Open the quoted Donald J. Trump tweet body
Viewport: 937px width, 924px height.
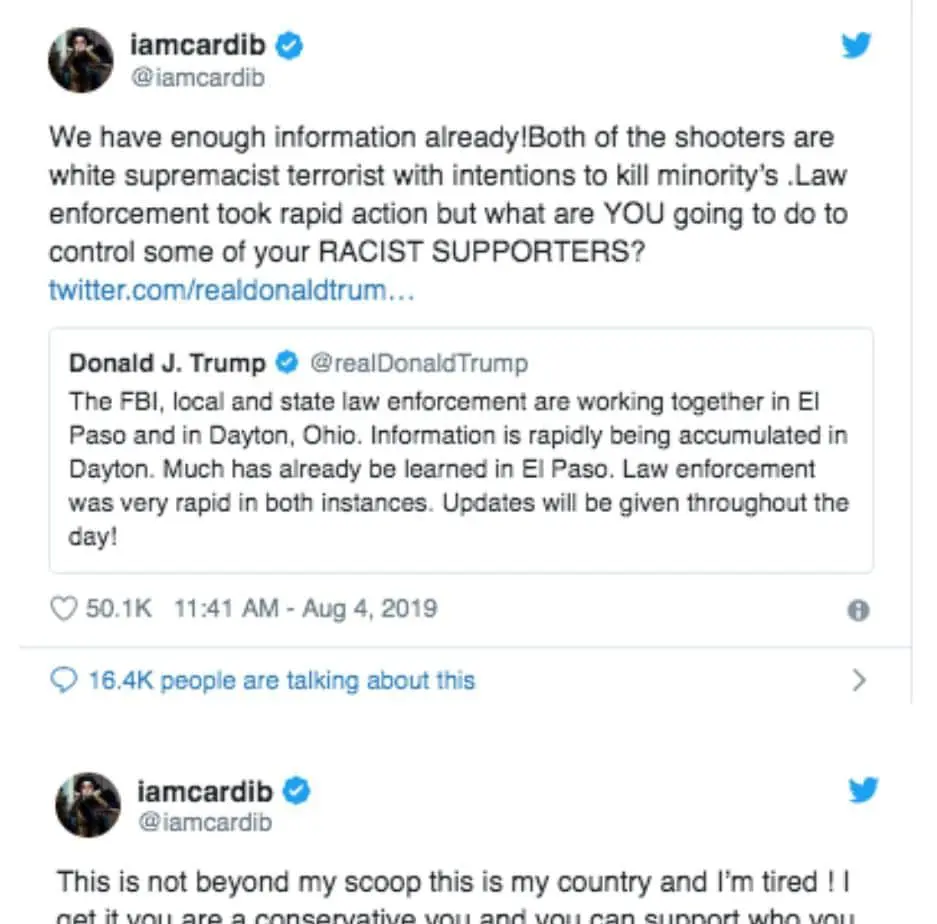coord(458,468)
